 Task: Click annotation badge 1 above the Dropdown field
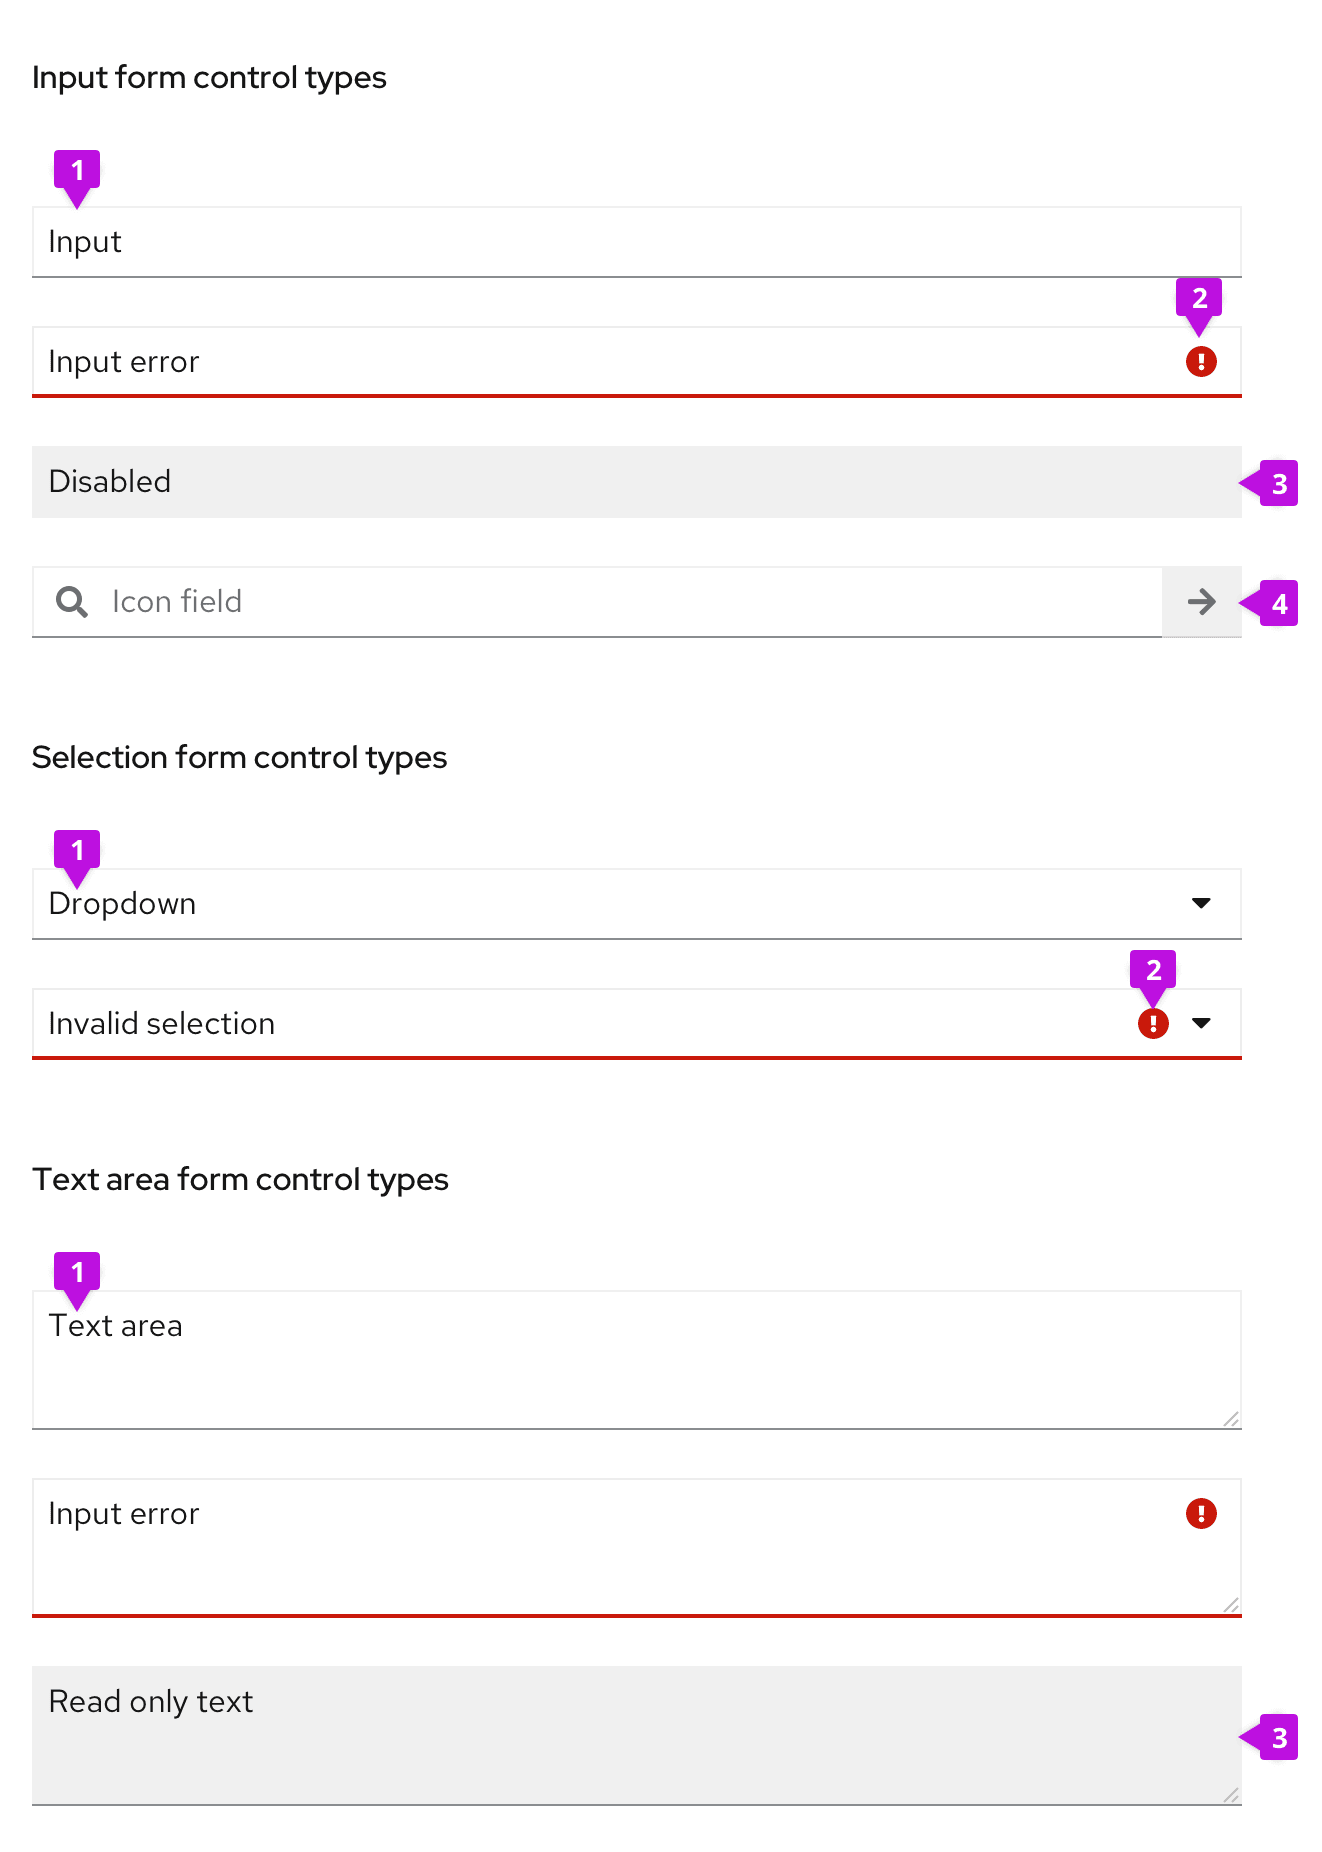point(77,851)
